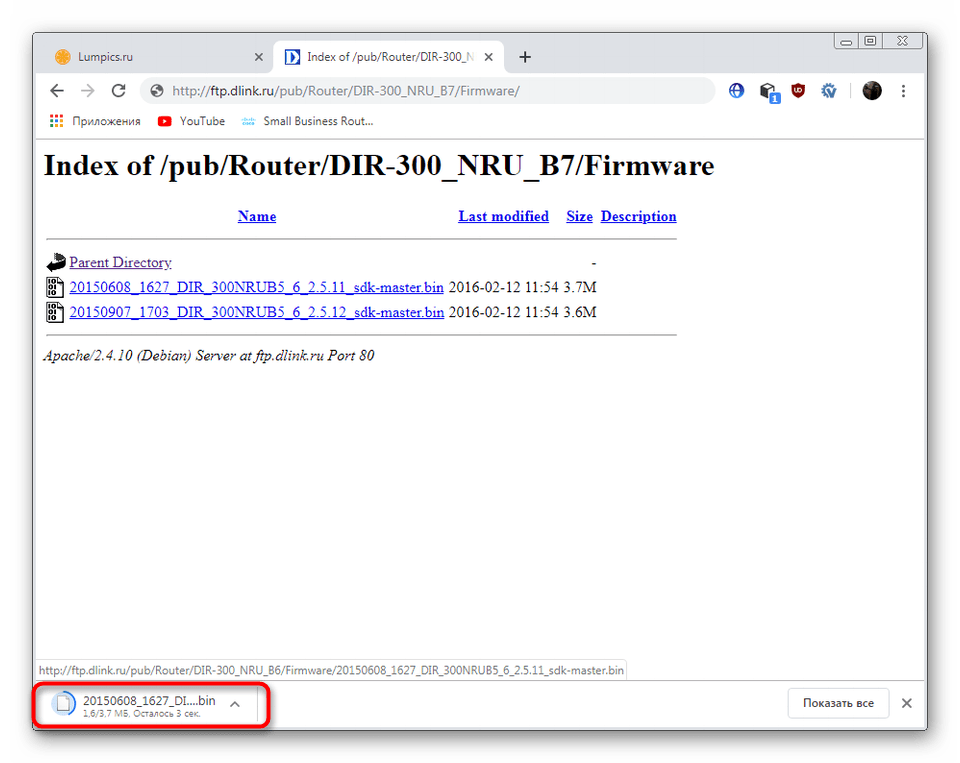Click the Apache/2.4.10 (Debian) Server footer text
Viewport: 960px width, 763px height.
[x=209, y=356]
